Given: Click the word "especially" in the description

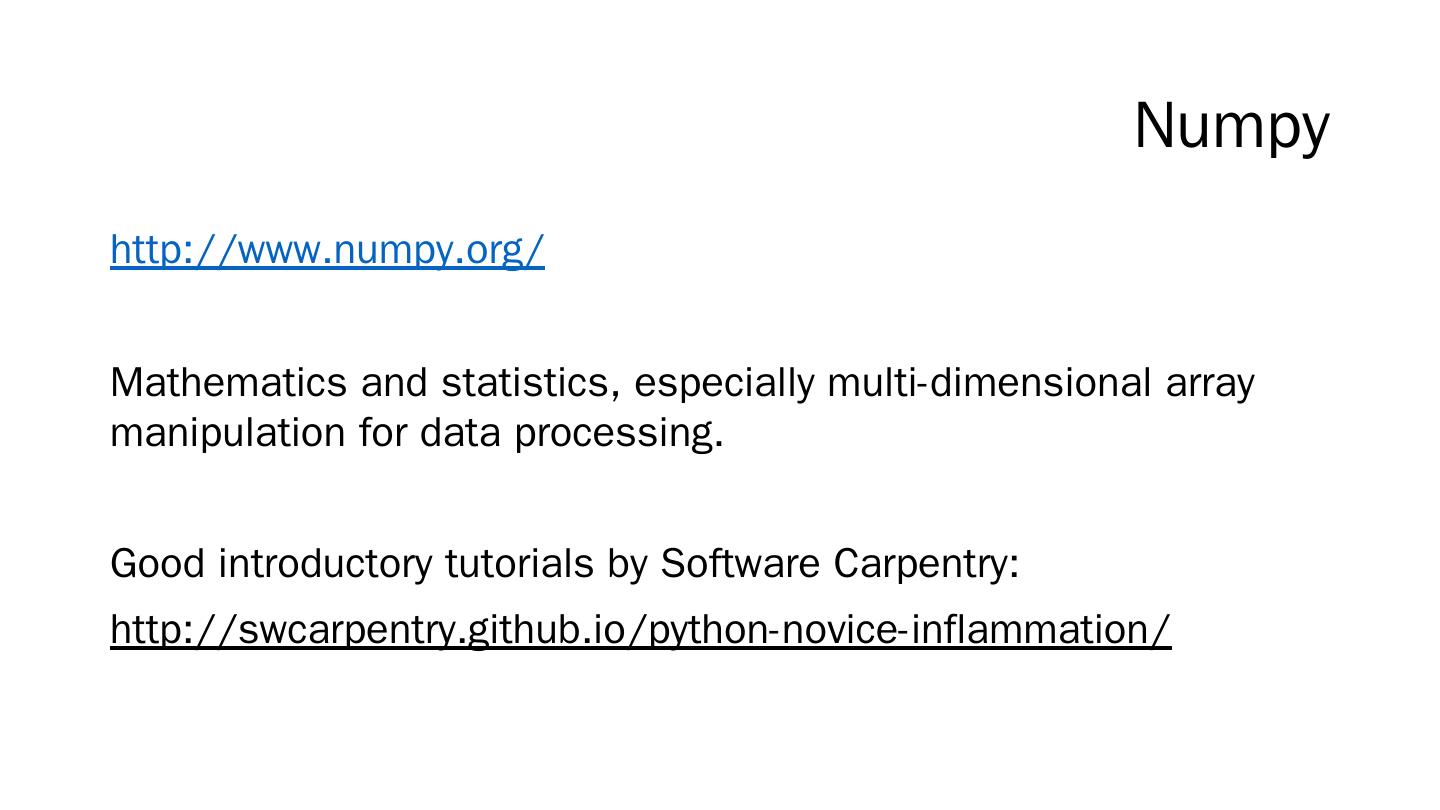Looking at the screenshot, I should [x=724, y=383].
